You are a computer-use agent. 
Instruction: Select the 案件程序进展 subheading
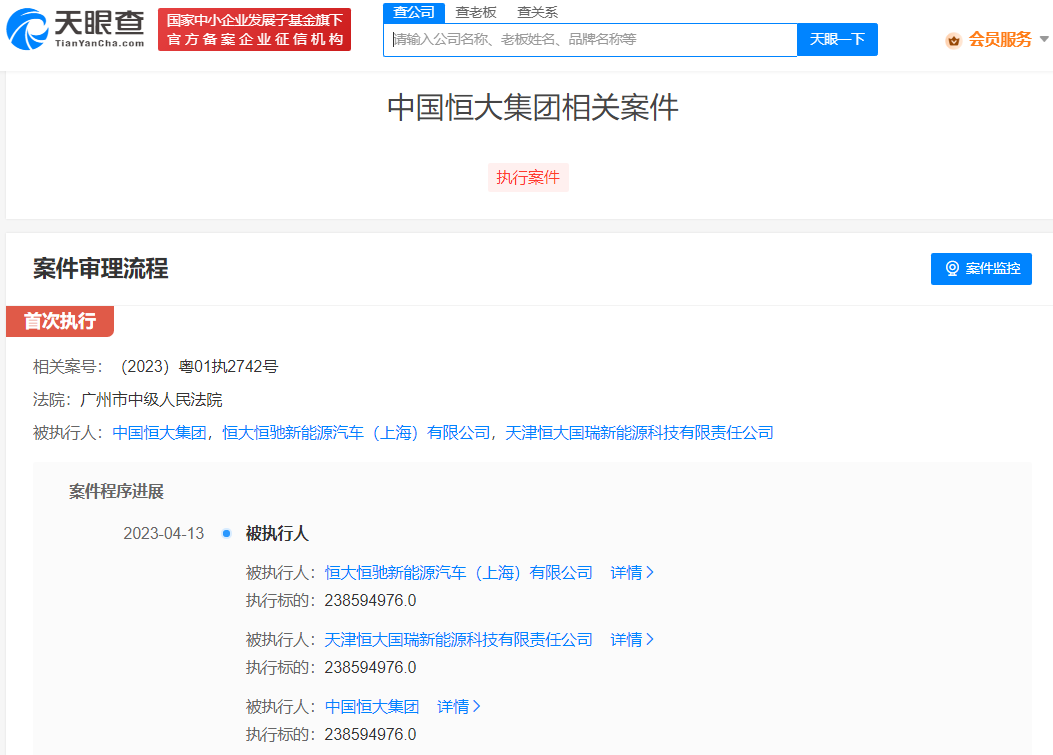pos(116,492)
